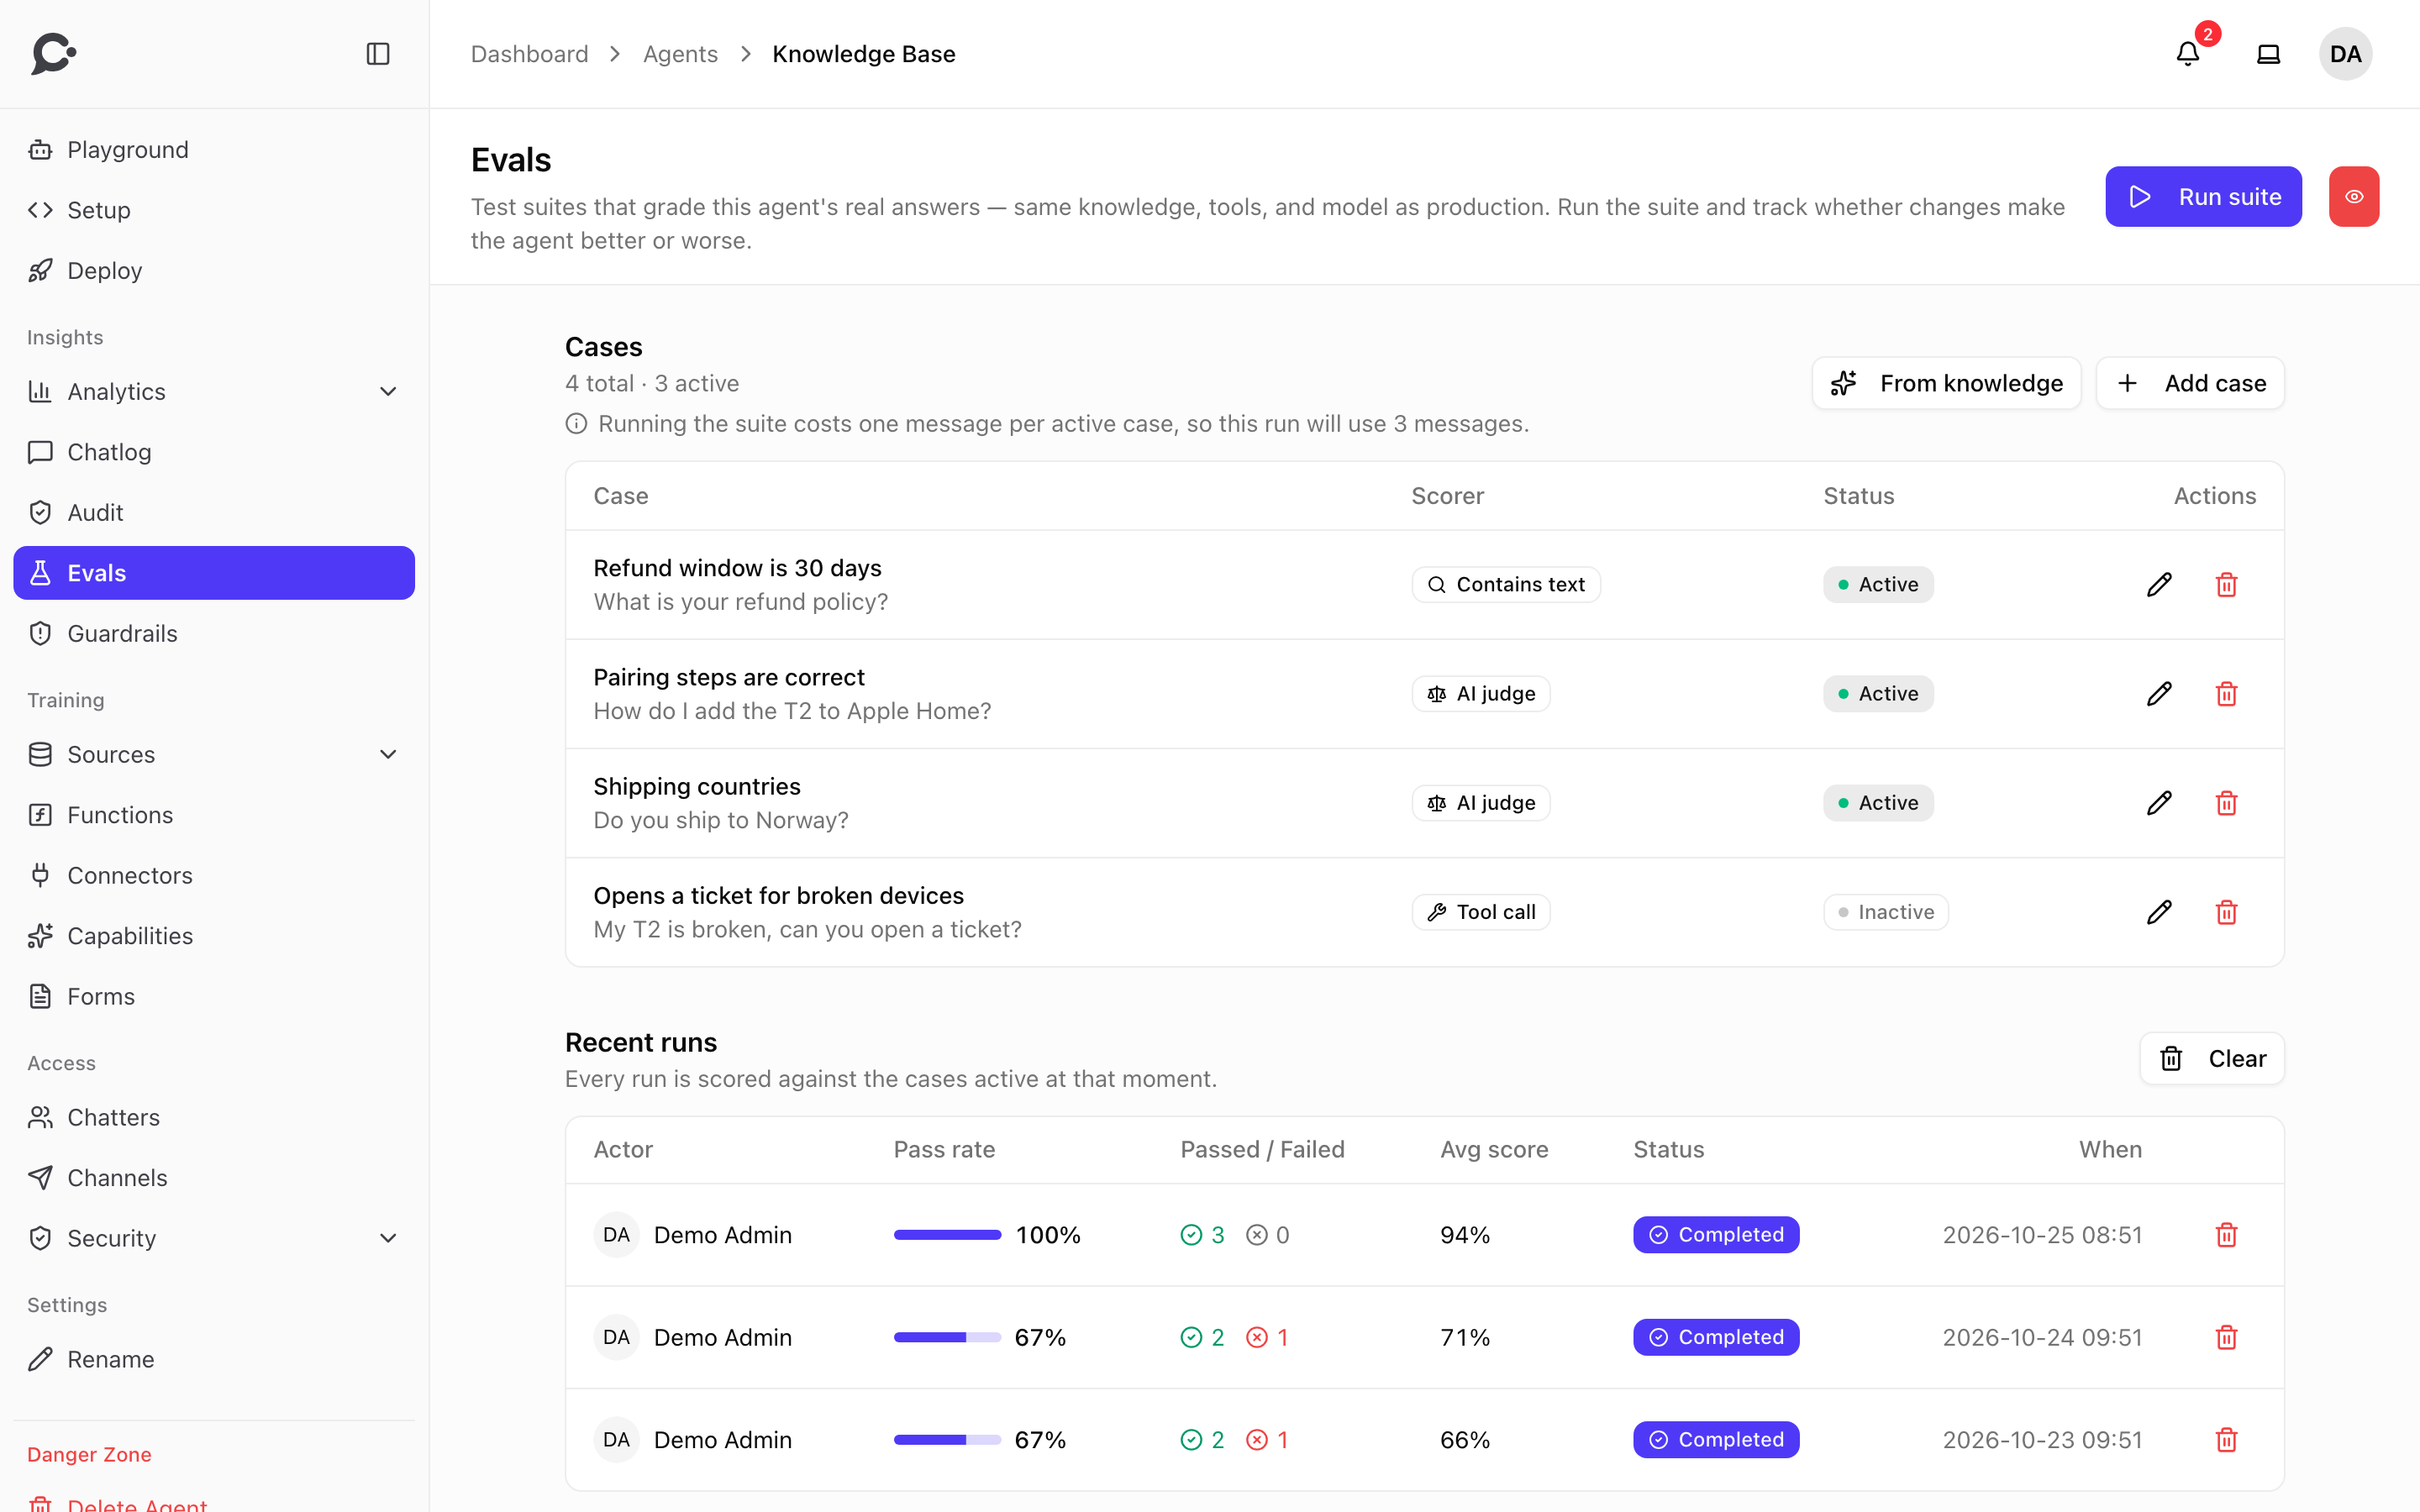Delete the 2026-10-24 09:51 run
2420x1512 pixels.
tap(2226, 1337)
